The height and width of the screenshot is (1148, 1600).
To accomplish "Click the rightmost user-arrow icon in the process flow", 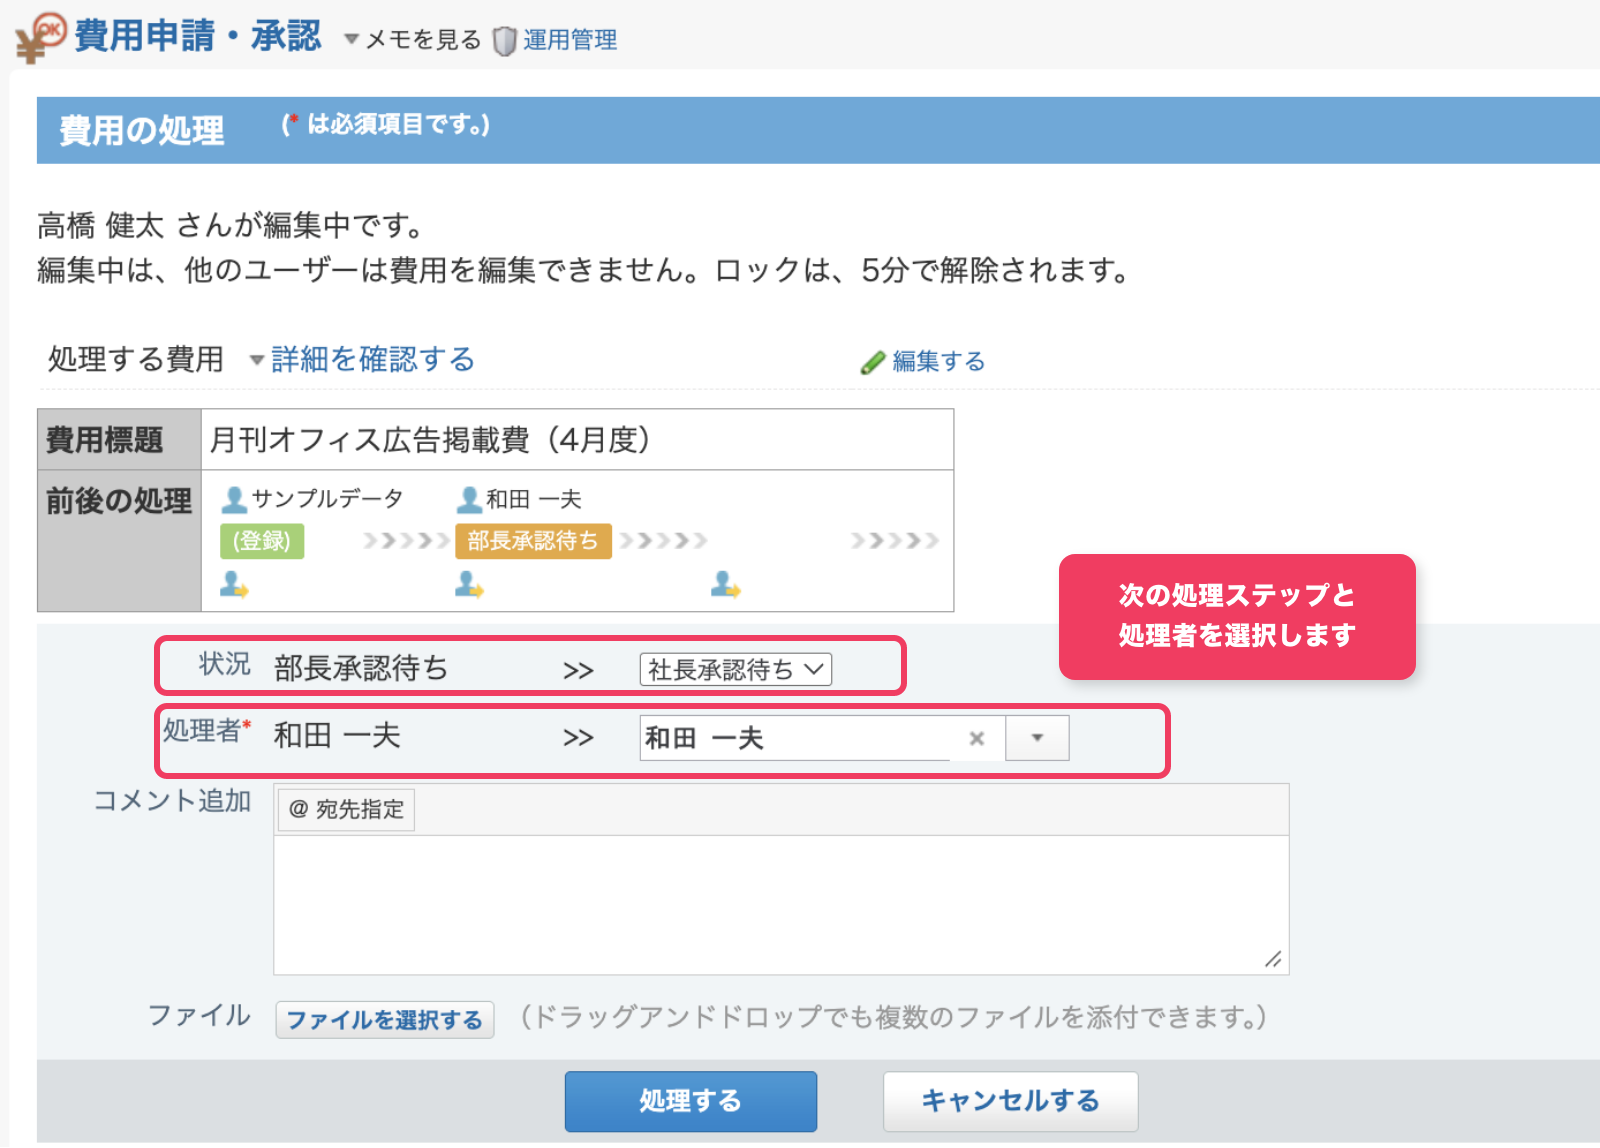I will [725, 584].
